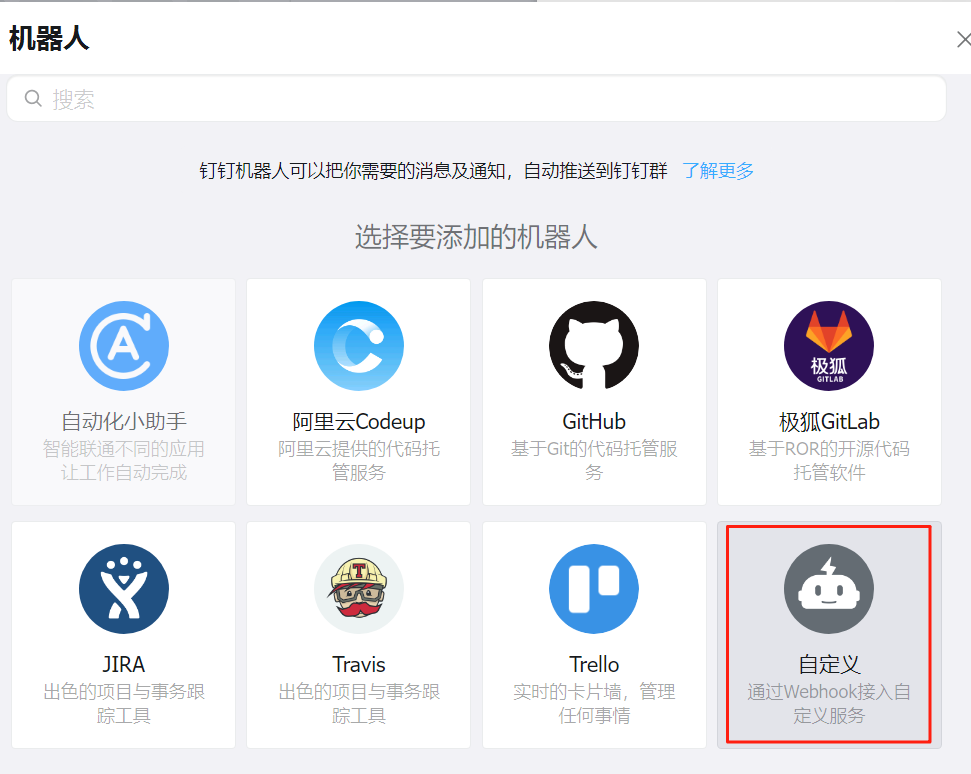Close the 机器人 dialog
971x774 pixels.
(964, 40)
